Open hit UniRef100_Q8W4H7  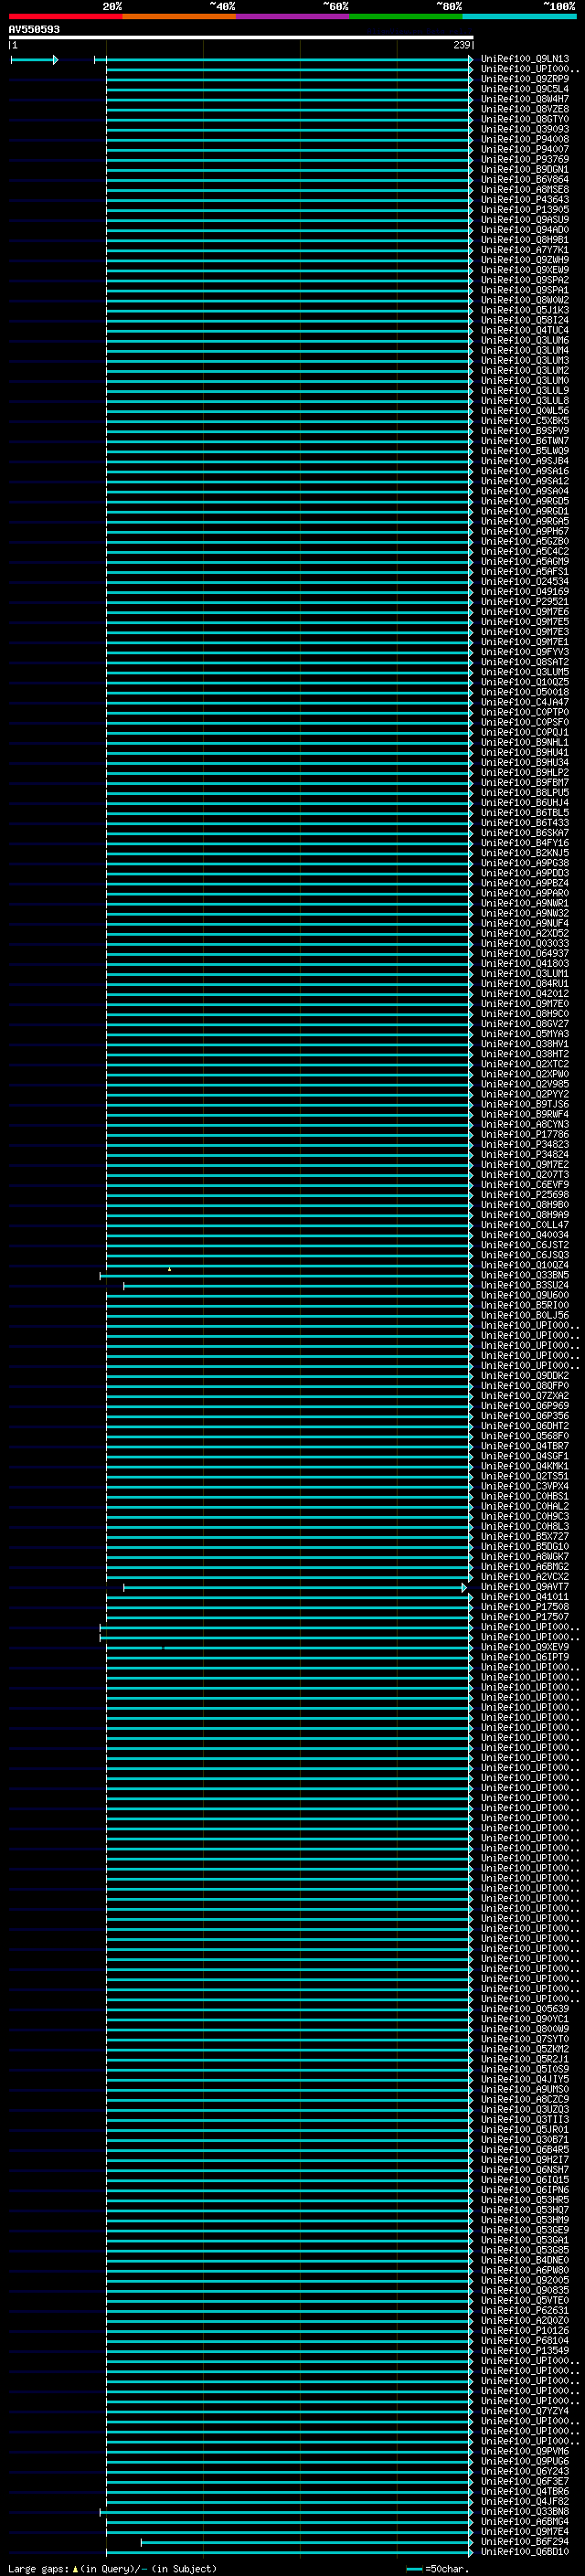[x=524, y=99]
